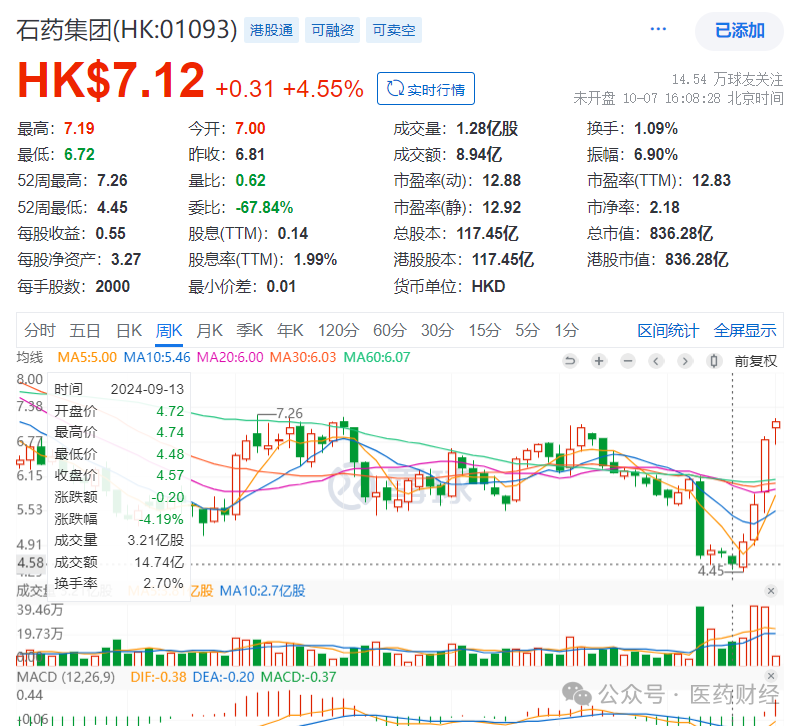Click the 14.54 万球友关注 follower count

point(727,79)
